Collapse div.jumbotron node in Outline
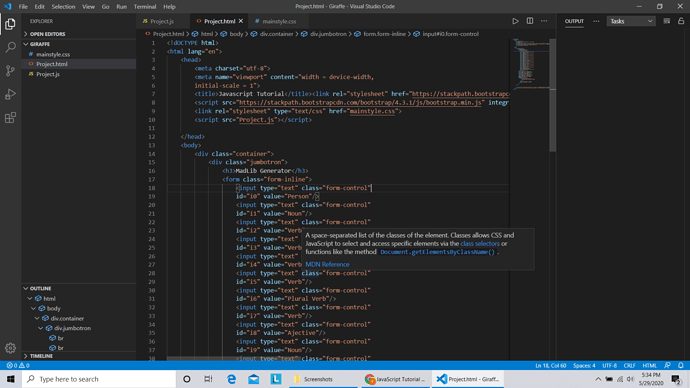The image size is (690, 388). tap(40, 328)
